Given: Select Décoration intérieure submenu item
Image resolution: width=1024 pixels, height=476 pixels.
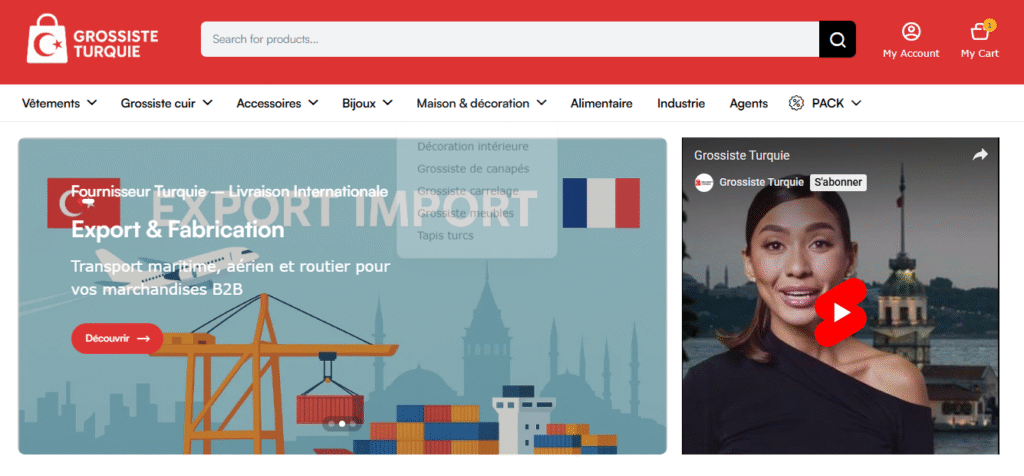Looking at the screenshot, I should (473, 146).
